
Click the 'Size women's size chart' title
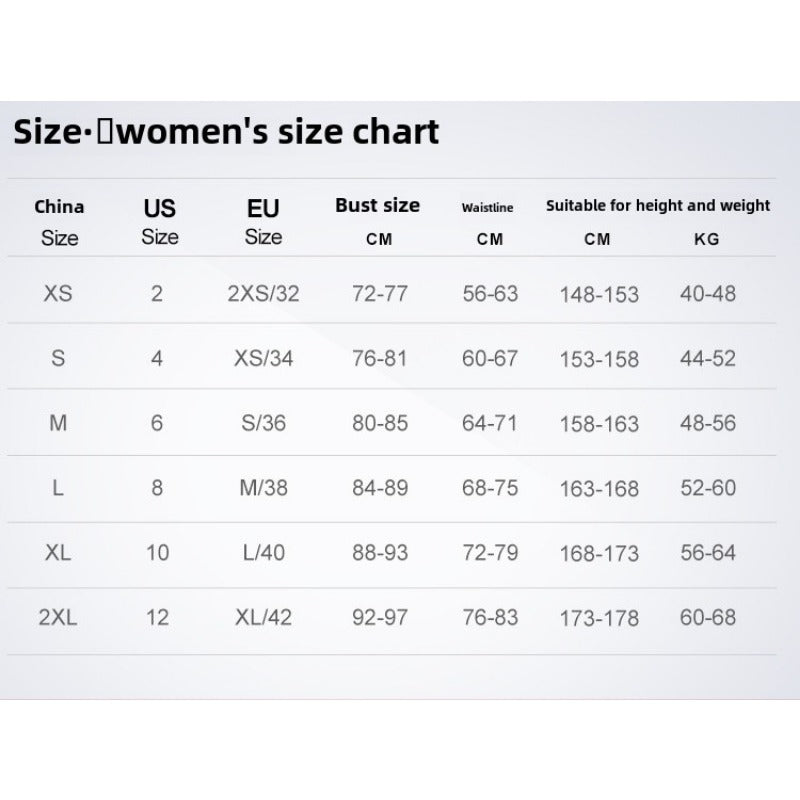(x=226, y=131)
